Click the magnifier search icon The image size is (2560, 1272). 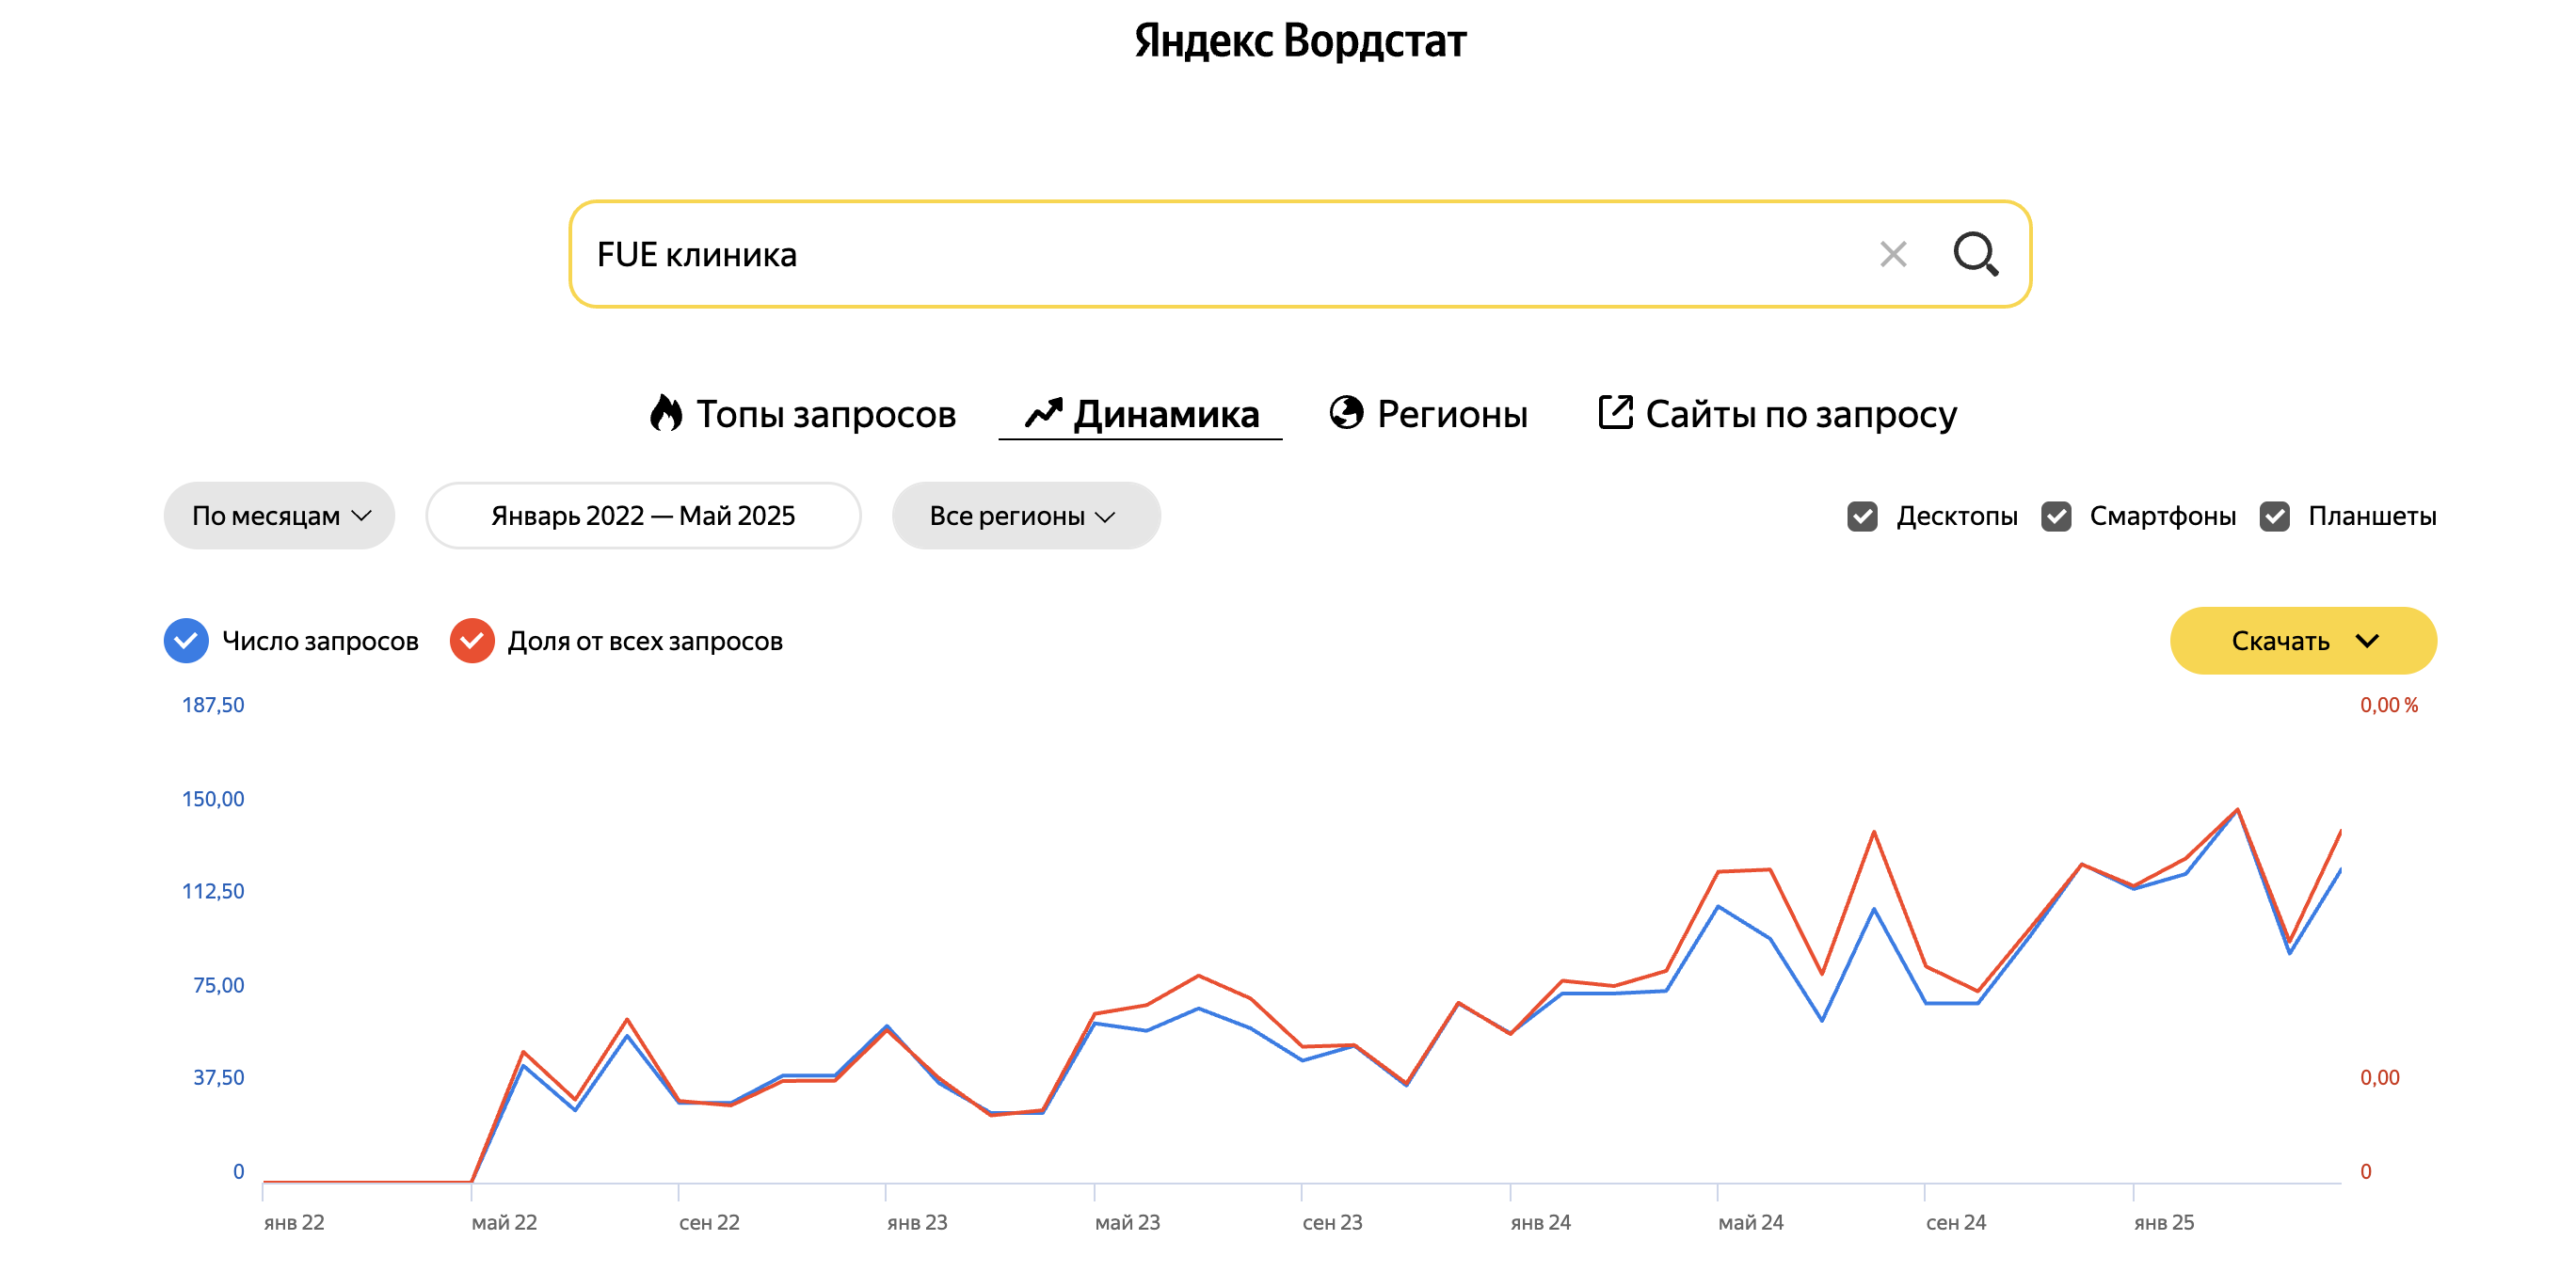(1975, 254)
